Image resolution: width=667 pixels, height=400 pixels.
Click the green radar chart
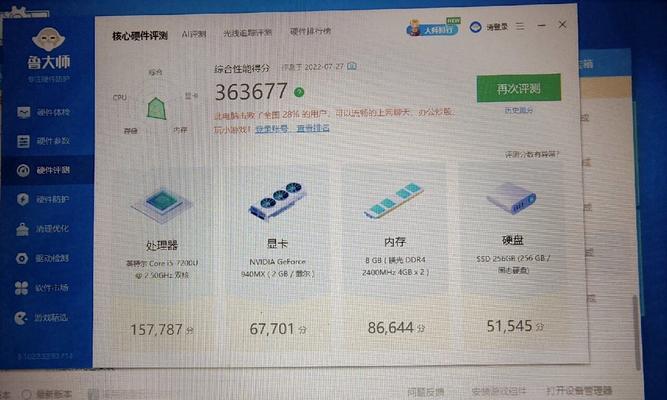pyautogui.click(x=156, y=109)
